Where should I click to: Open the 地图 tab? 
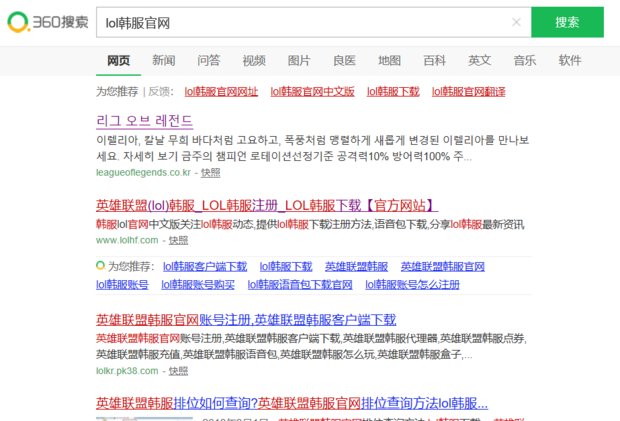coord(389,60)
